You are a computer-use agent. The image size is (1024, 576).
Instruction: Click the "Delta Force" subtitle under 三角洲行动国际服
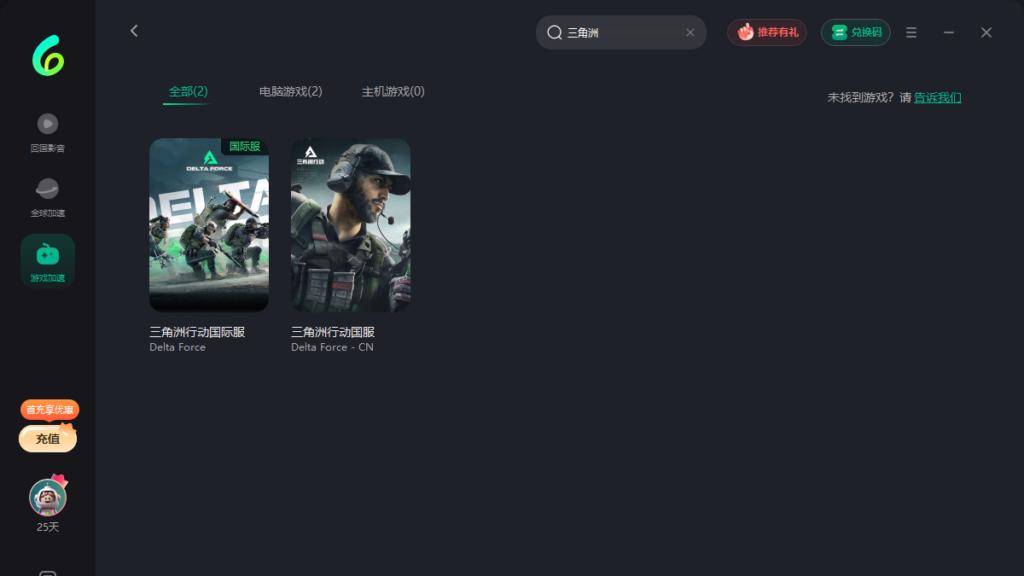click(178, 347)
